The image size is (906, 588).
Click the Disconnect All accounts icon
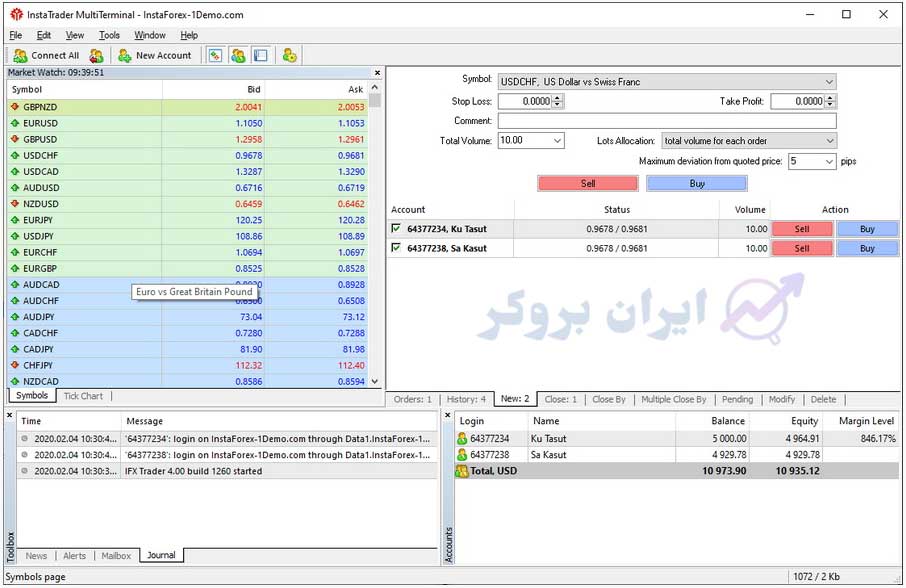point(96,55)
